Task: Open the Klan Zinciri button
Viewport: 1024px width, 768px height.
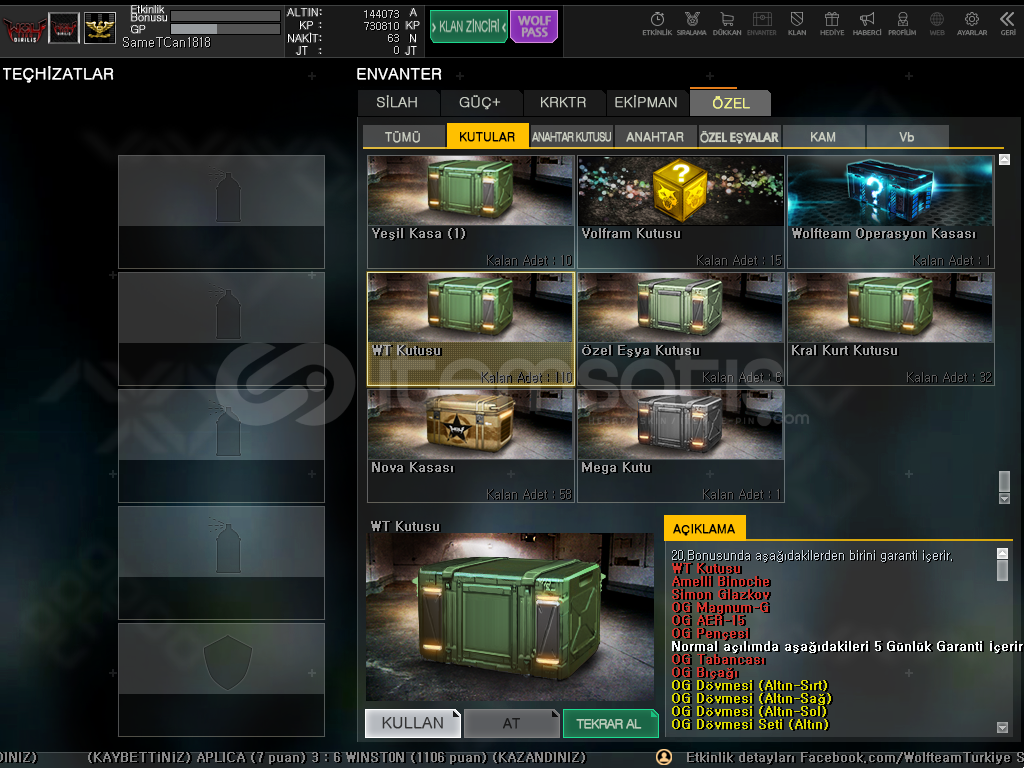Action: [x=468, y=27]
